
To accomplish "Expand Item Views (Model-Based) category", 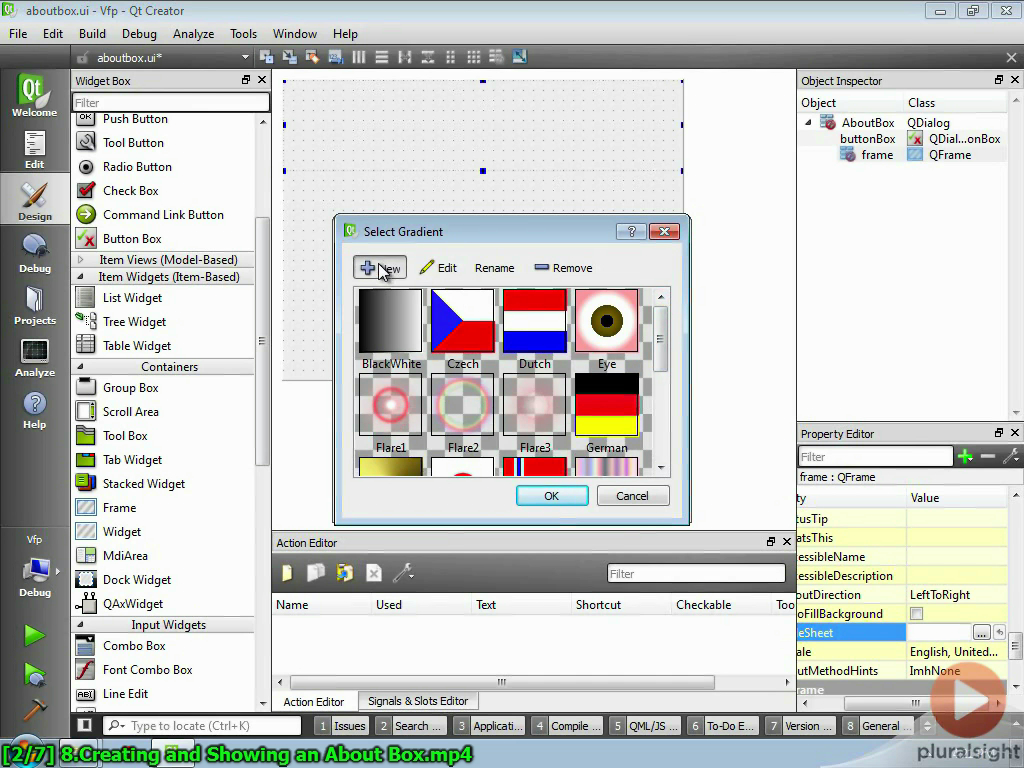I will click(80, 259).
